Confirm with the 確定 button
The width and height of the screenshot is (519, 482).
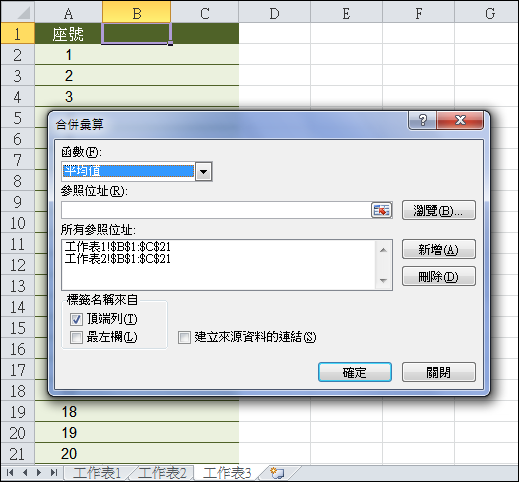[x=355, y=372]
